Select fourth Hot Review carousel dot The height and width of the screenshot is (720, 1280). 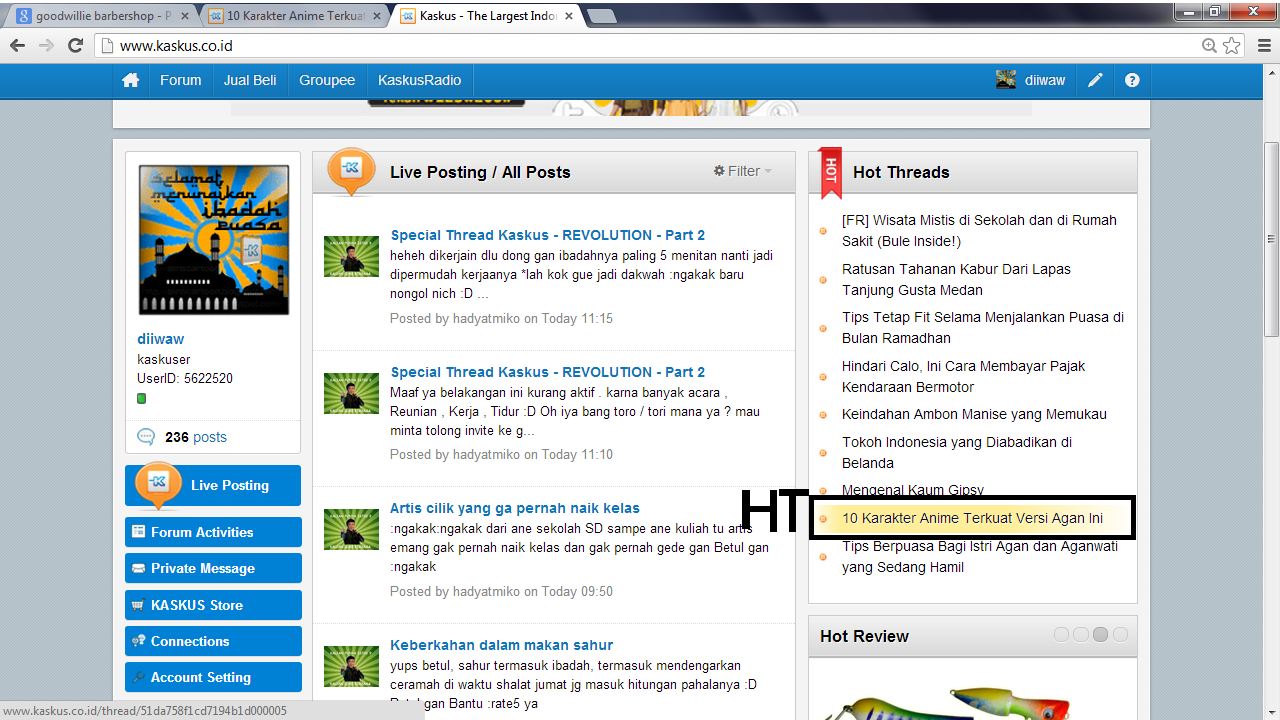[1120, 635]
